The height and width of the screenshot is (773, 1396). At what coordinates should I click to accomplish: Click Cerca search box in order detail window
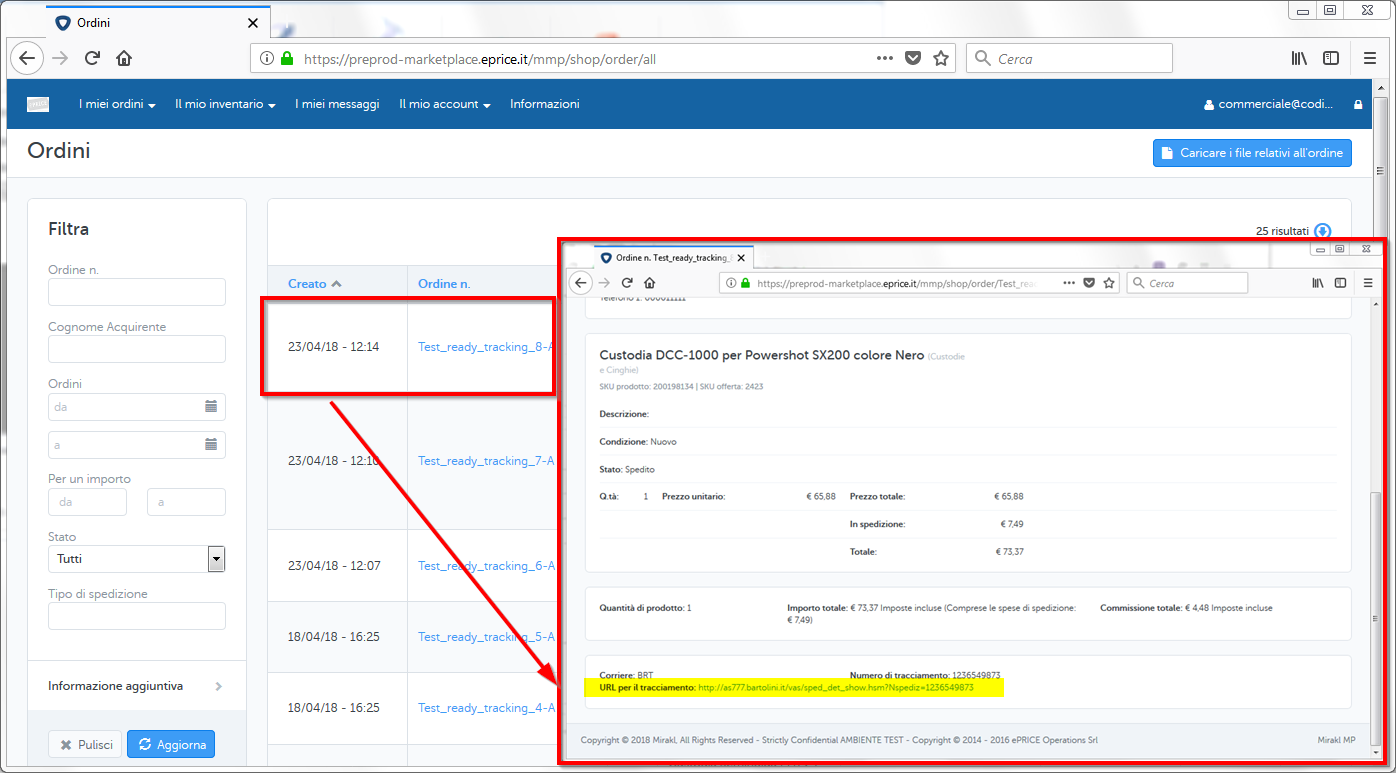coord(1187,283)
